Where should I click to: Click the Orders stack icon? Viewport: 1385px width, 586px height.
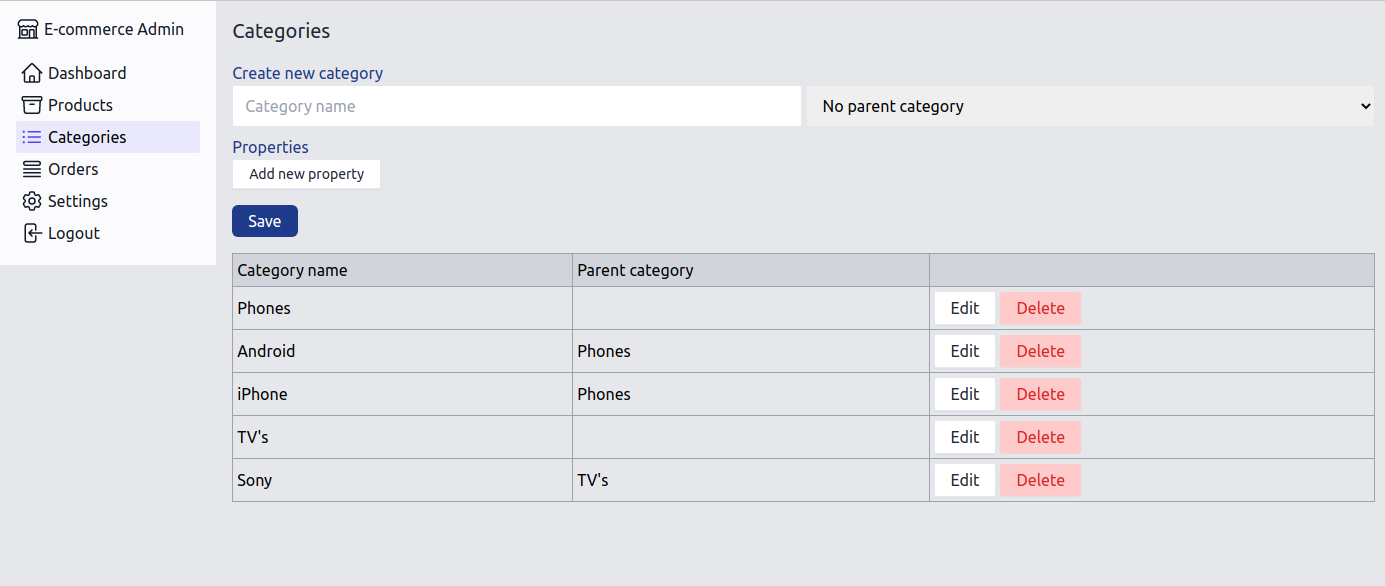coord(32,169)
